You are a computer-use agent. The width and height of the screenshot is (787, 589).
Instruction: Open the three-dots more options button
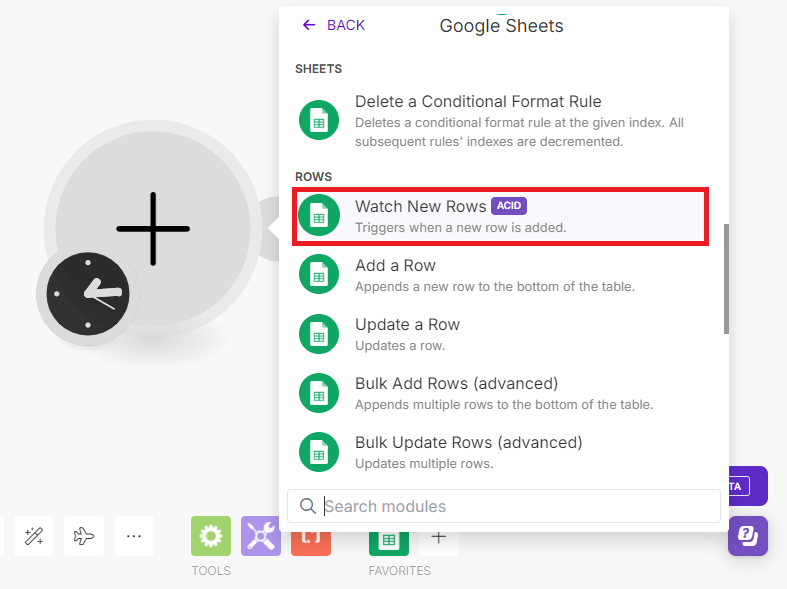click(134, 536)
